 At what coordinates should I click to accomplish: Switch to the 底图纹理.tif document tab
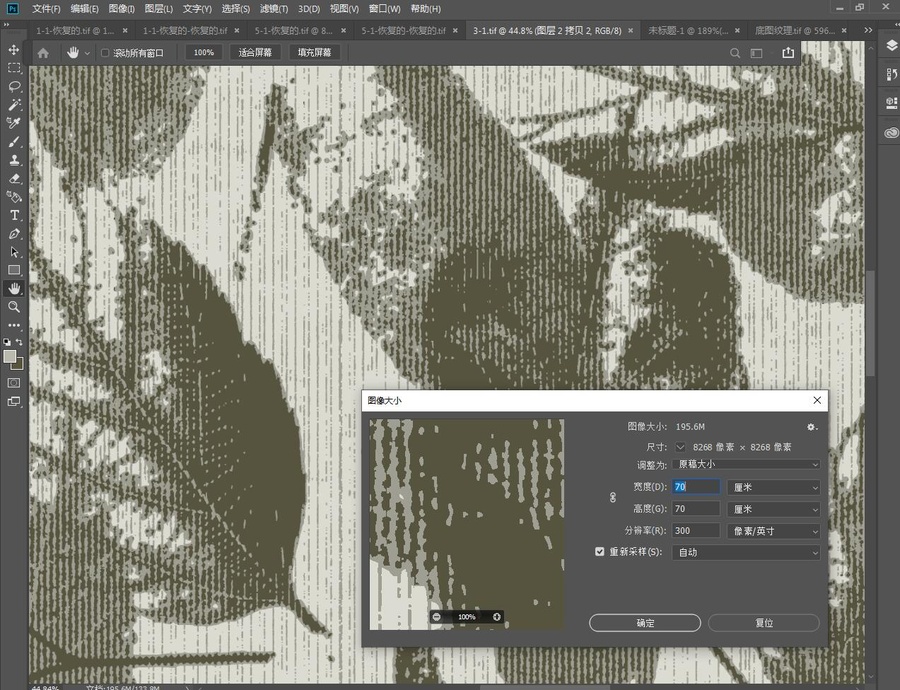pyautogui.click(x=794, y=30)
